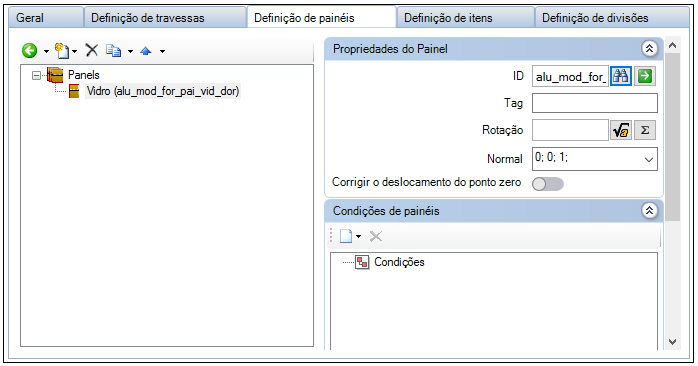Open dropdown arrow beside new condition icon
This screenshot has width=698, height=366.
[358, 236]
